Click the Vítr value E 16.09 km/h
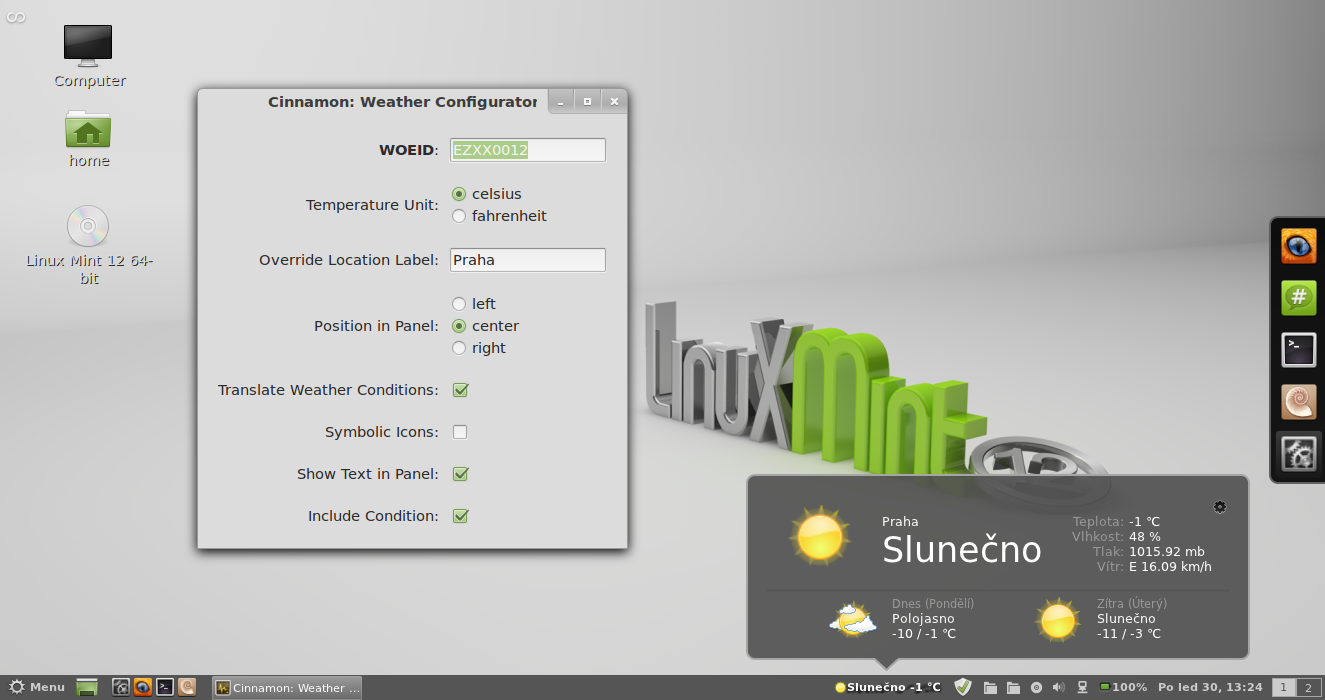The image size is (1325, 700). [x=1170, y=567]
